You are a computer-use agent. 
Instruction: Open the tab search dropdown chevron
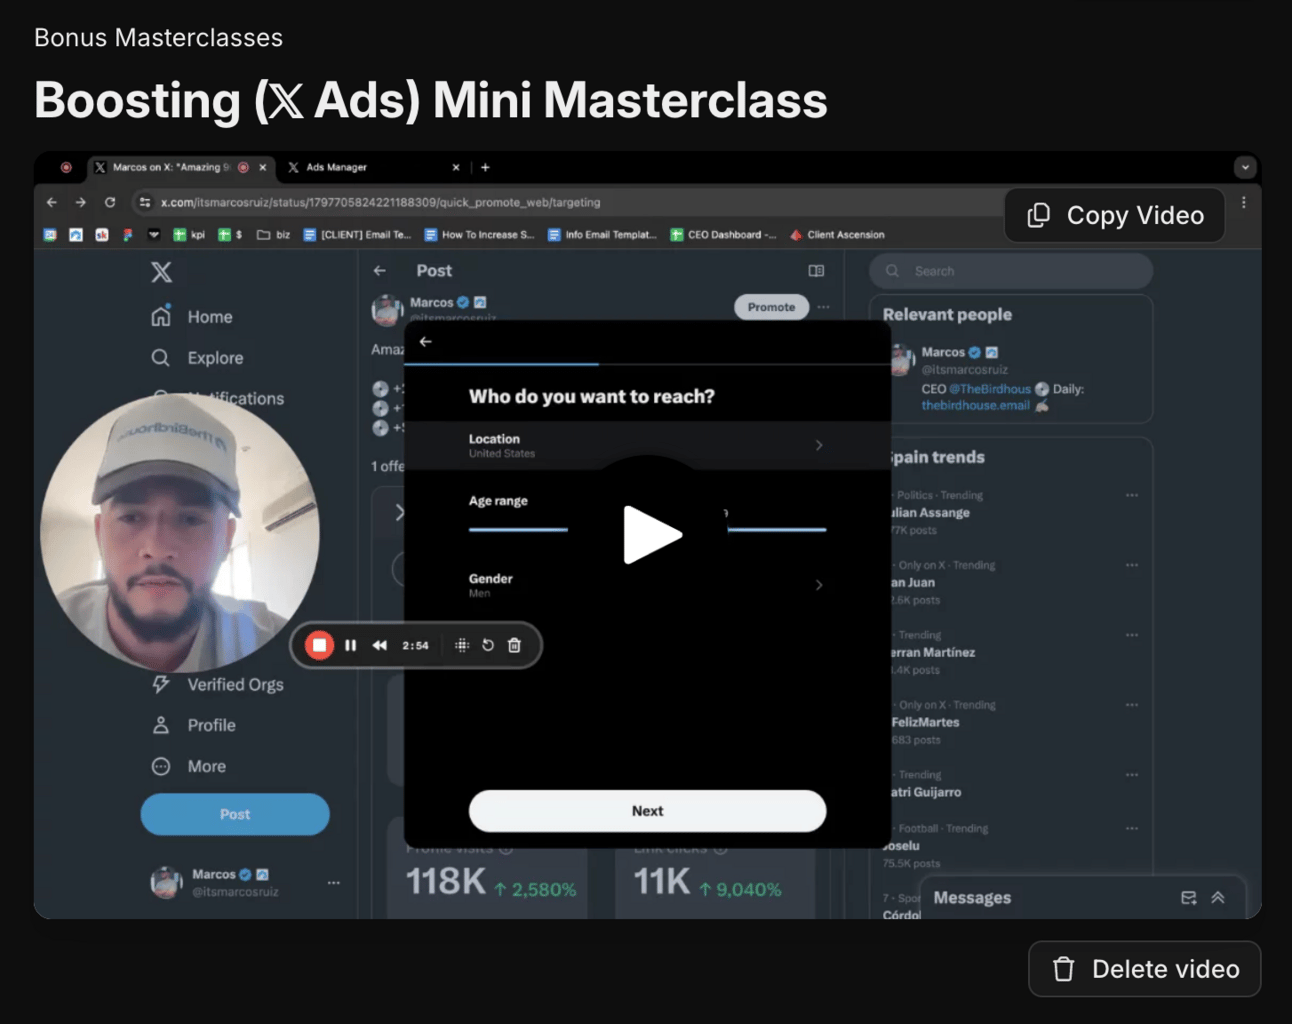coord(1245,167)
